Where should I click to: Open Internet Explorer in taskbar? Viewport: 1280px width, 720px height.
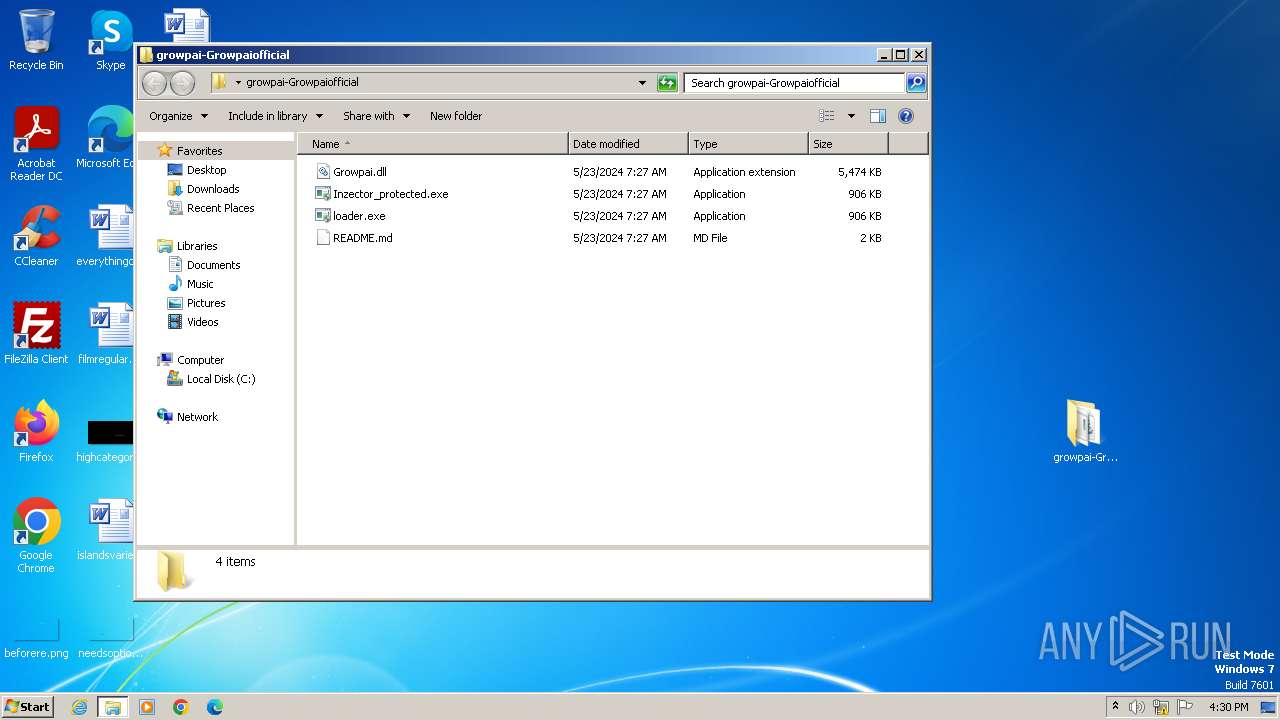[x=80, y=707]
